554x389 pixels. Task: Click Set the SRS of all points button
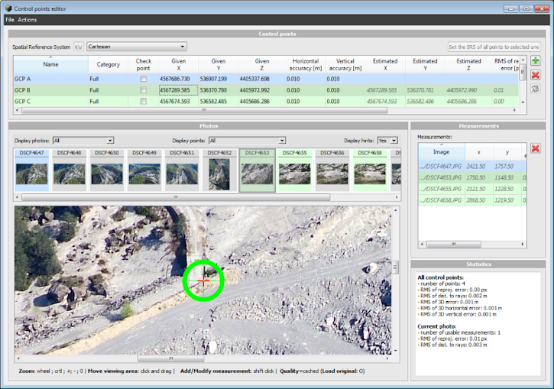click(494, 47)
